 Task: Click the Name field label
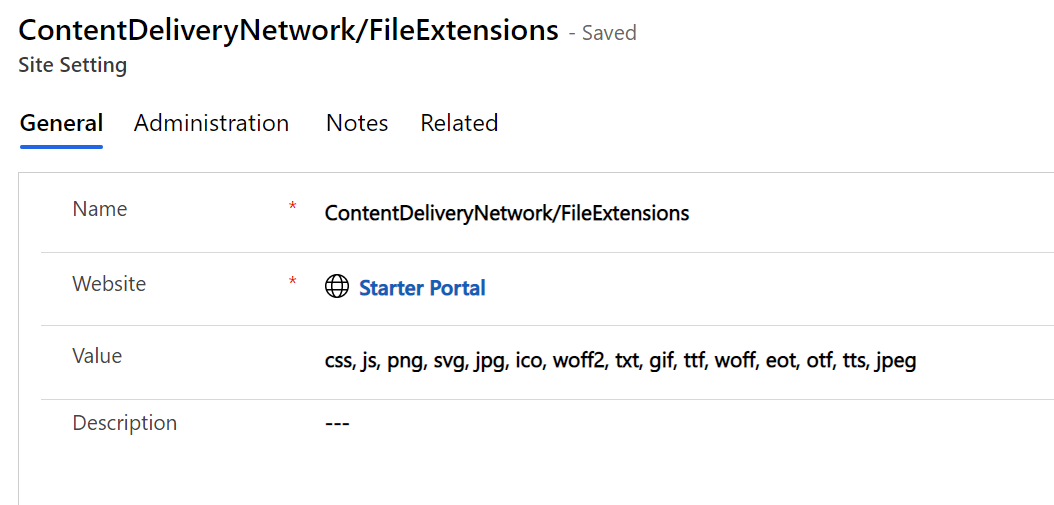click(100, 209)
